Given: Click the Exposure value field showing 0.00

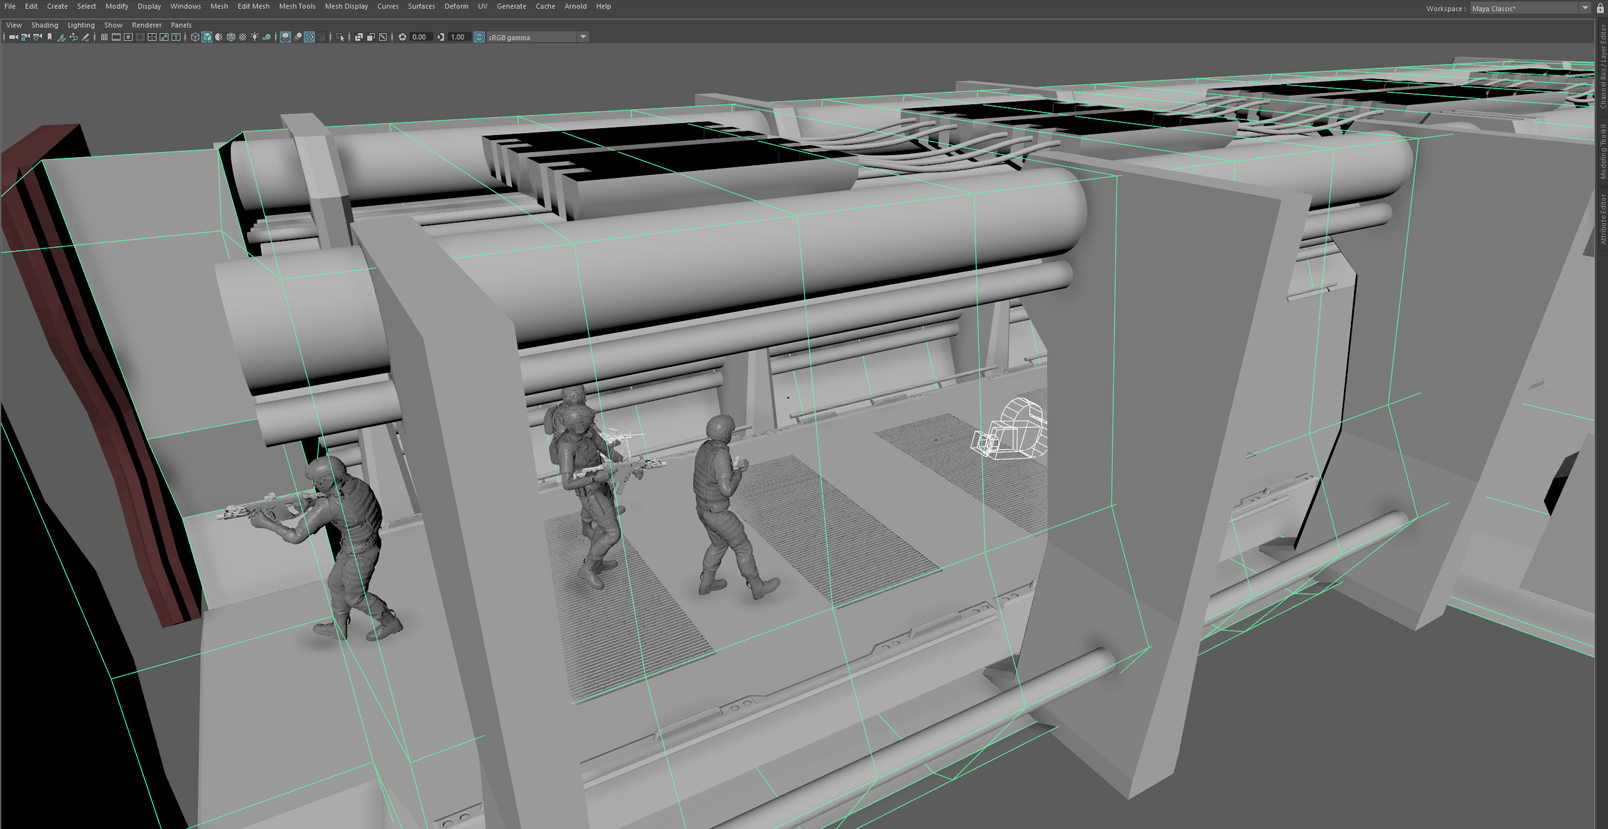Looking at the screenshot, I should (420, 37).
